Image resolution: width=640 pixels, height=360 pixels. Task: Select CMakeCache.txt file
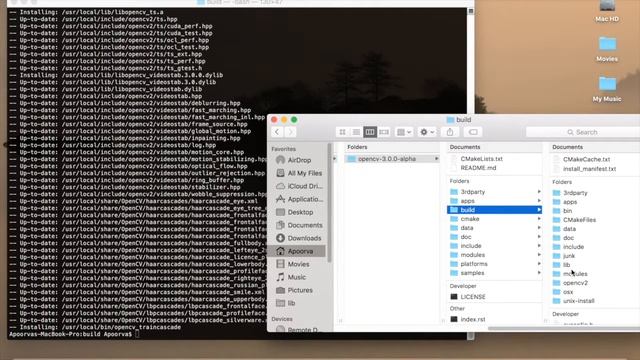tap(586, 160)
